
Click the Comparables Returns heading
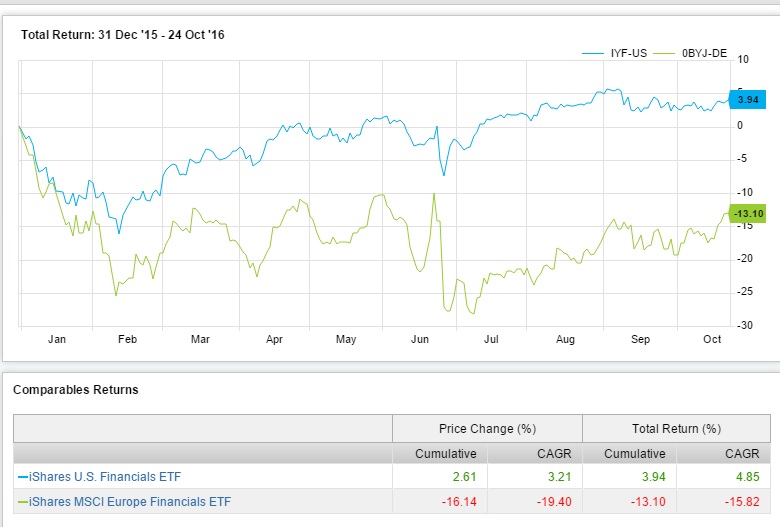[x=75, y=390]
